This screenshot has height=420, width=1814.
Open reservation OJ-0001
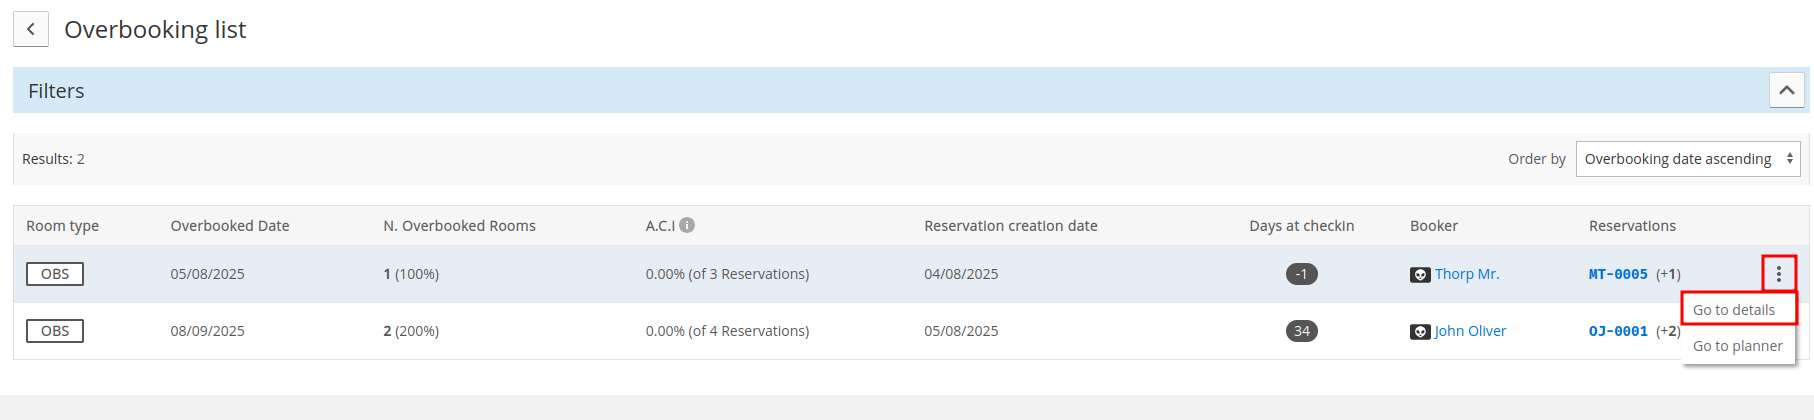[x=1618, y=331]
